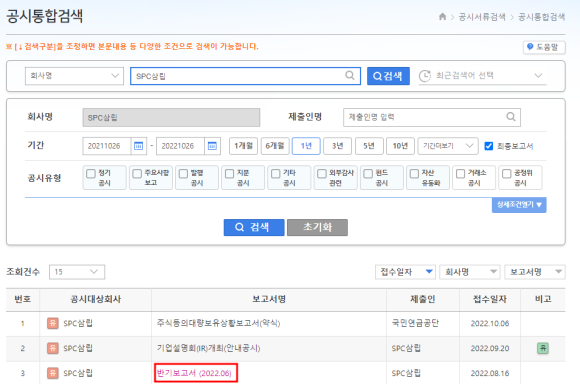Select the 10년 period button

click(400, 146)
